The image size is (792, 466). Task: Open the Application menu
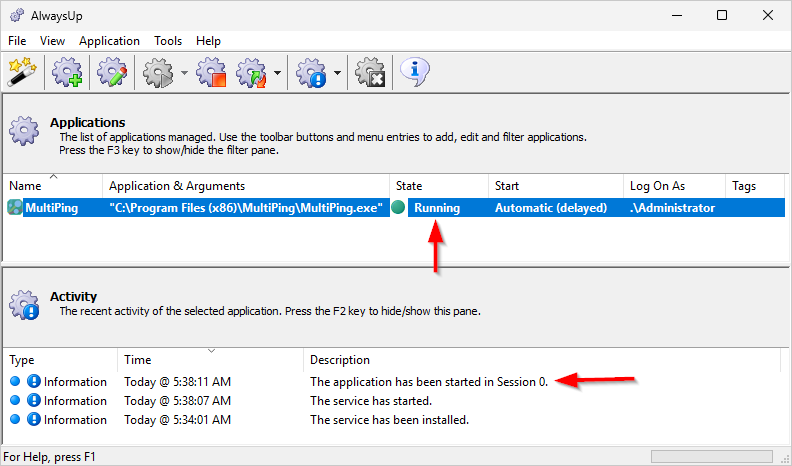point(109,41)
